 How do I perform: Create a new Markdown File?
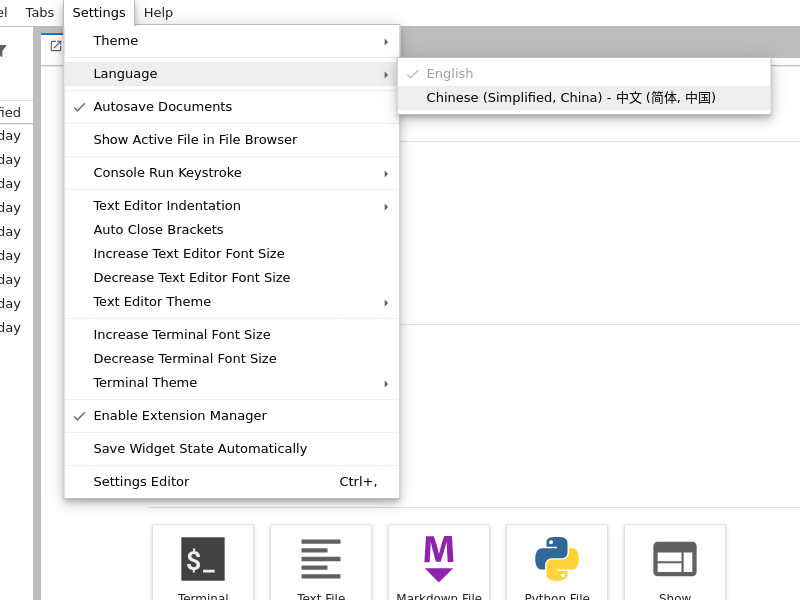439,559
